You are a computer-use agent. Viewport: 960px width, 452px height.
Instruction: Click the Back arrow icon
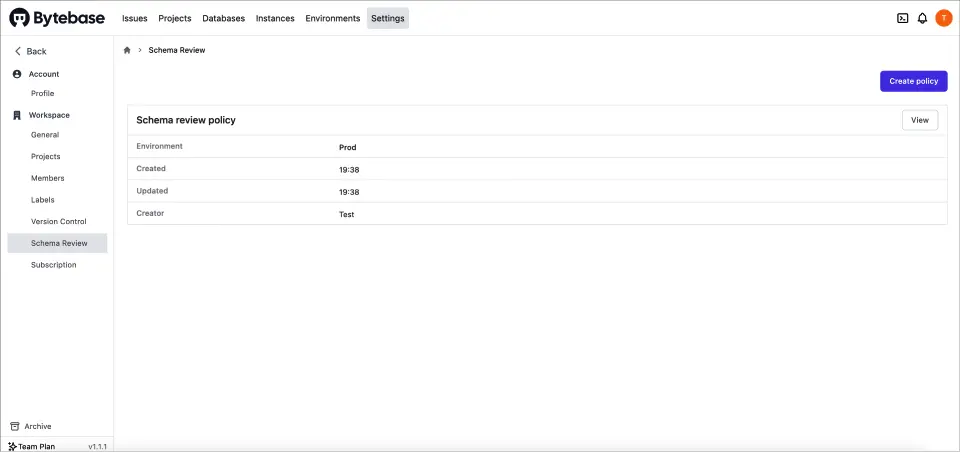coord(17,51)
